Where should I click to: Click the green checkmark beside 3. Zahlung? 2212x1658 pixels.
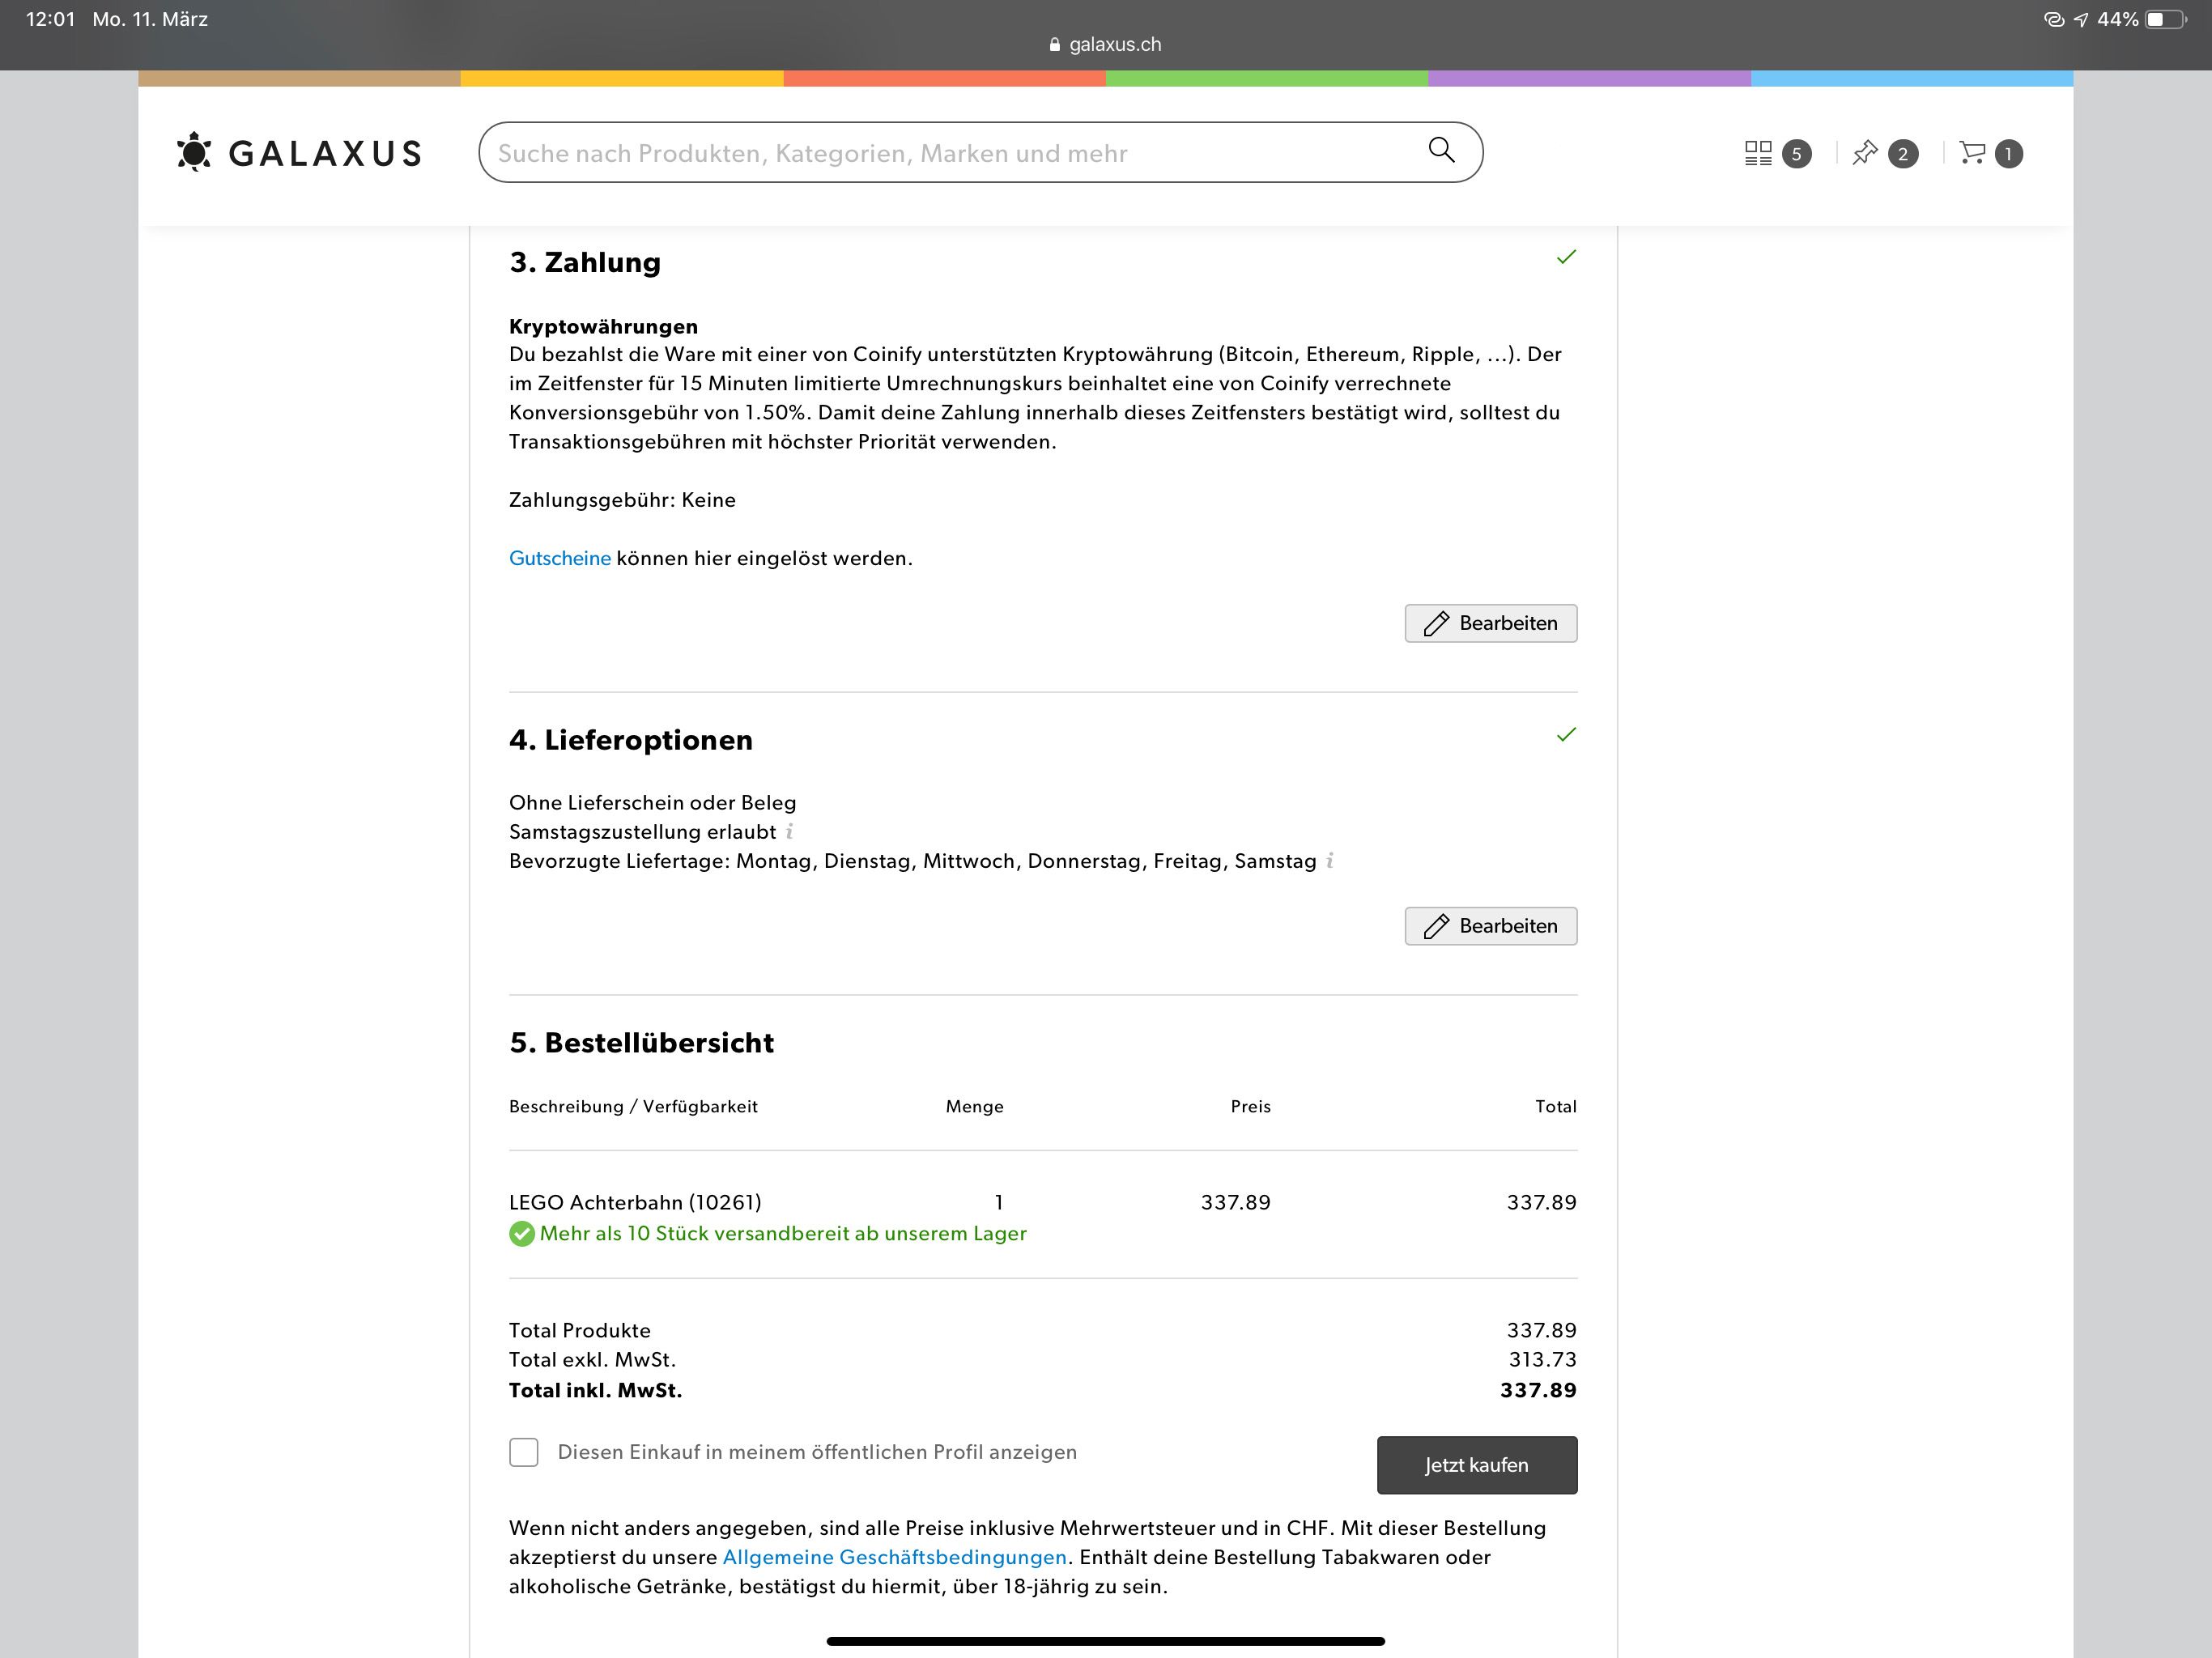pos(1566,257)
